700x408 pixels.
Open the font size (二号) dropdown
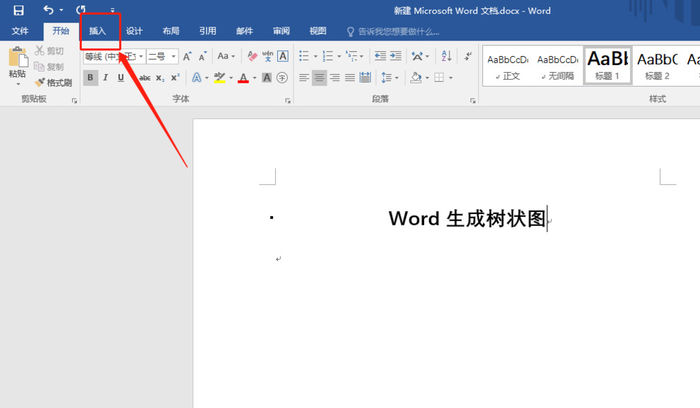click(174, 57)
